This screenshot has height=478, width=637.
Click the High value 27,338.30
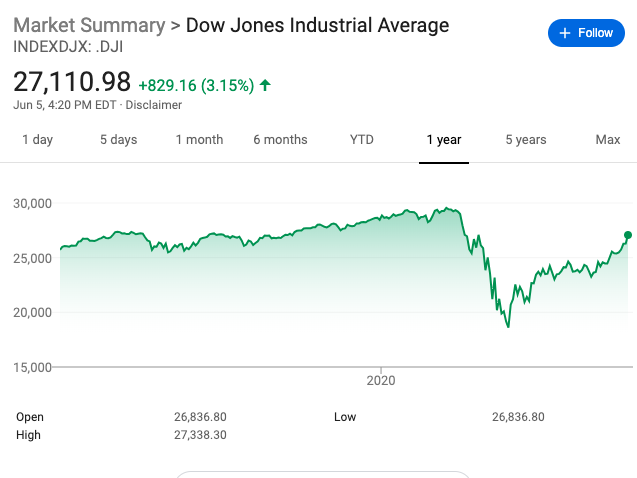coord(200,435)
